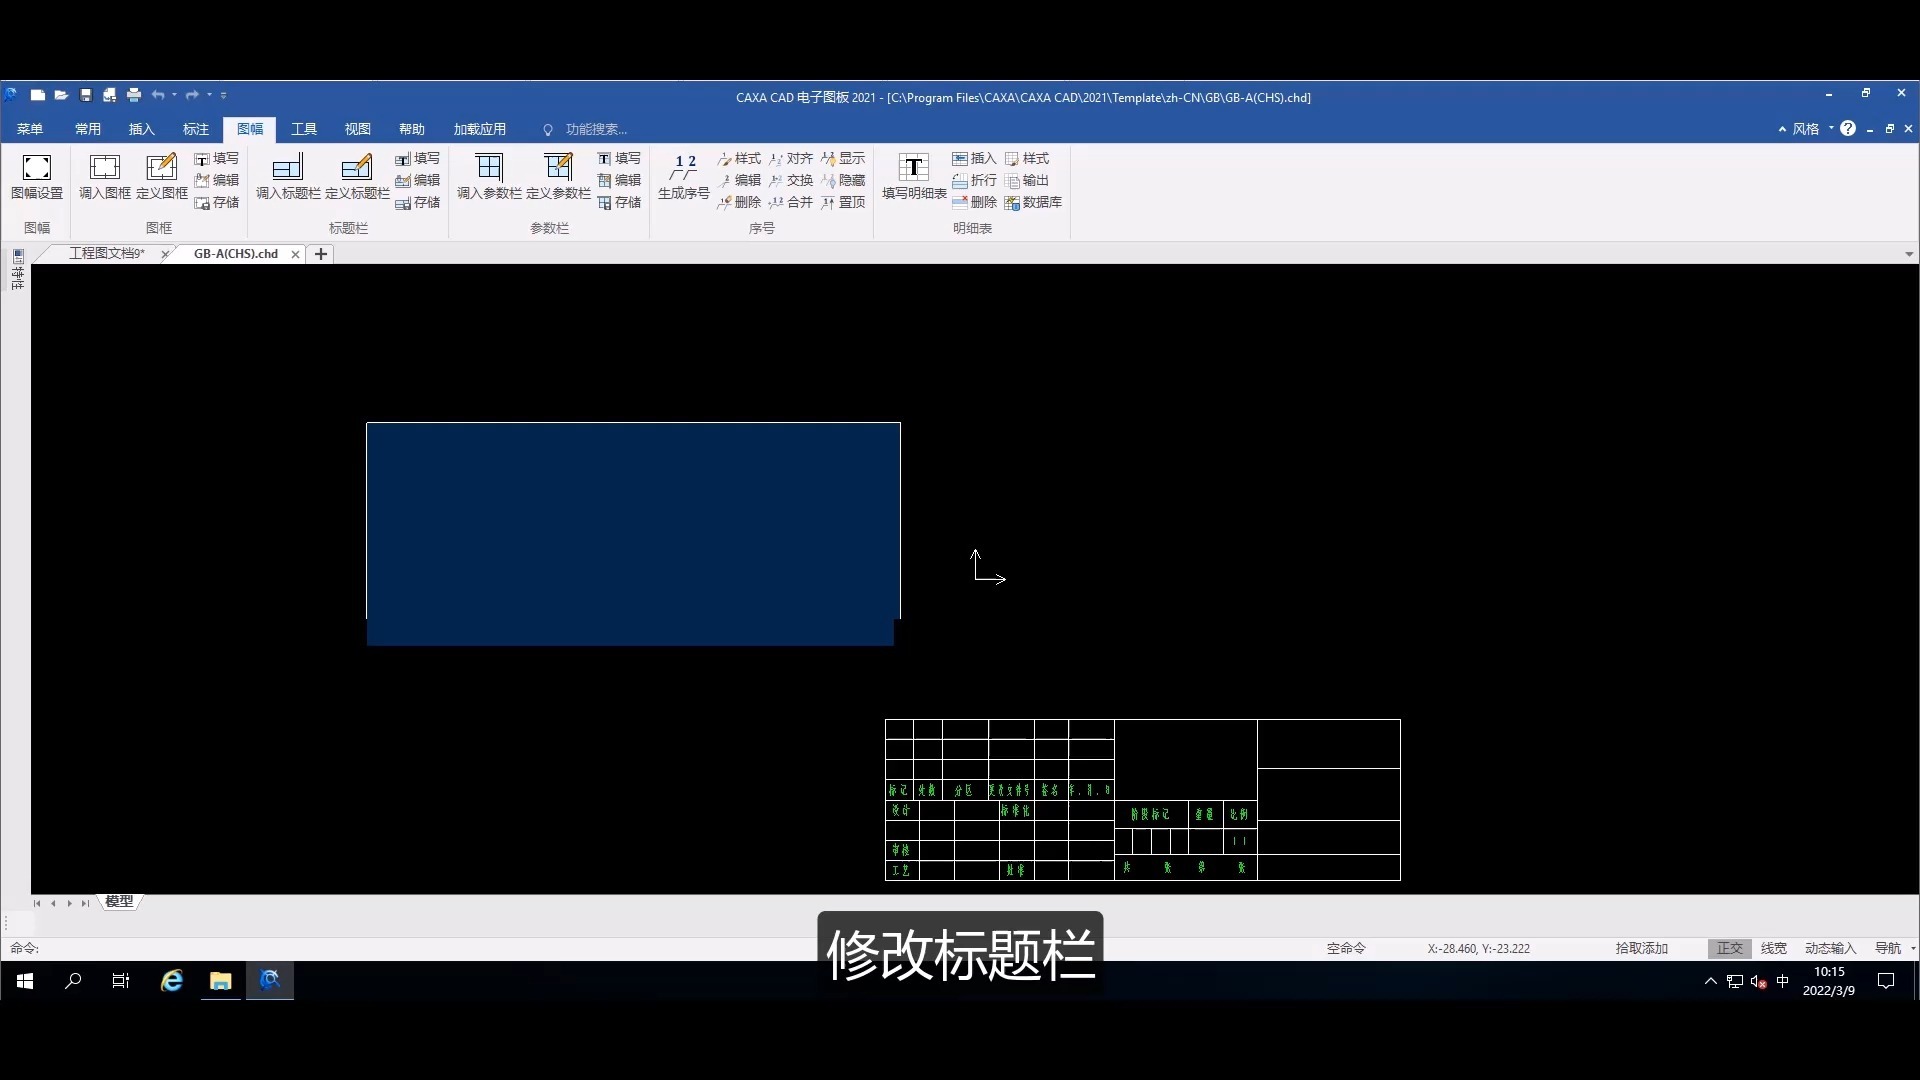The height and width of the screenshot is (1080, 1920).
Task: Open the 图幅设置 settings tool
Action: (x=35, y=178)
